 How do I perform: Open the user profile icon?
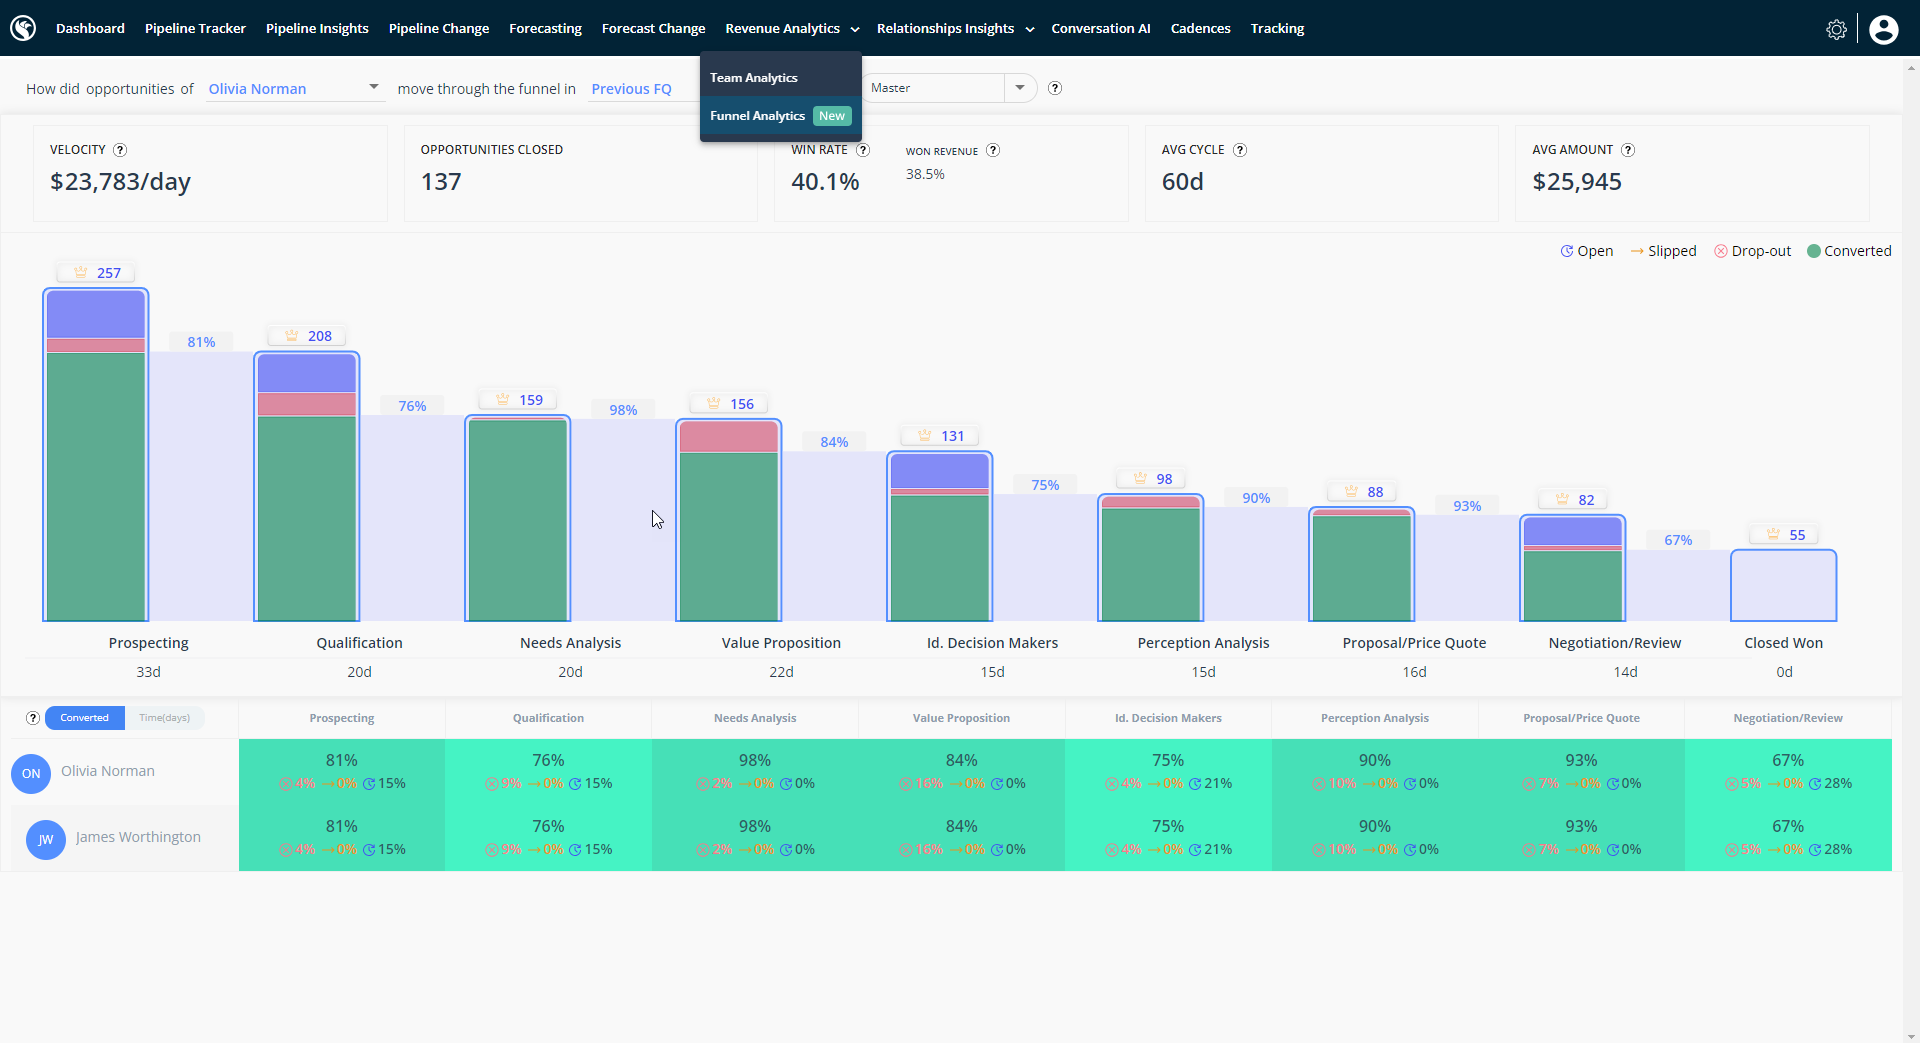tap(1883, 30)
